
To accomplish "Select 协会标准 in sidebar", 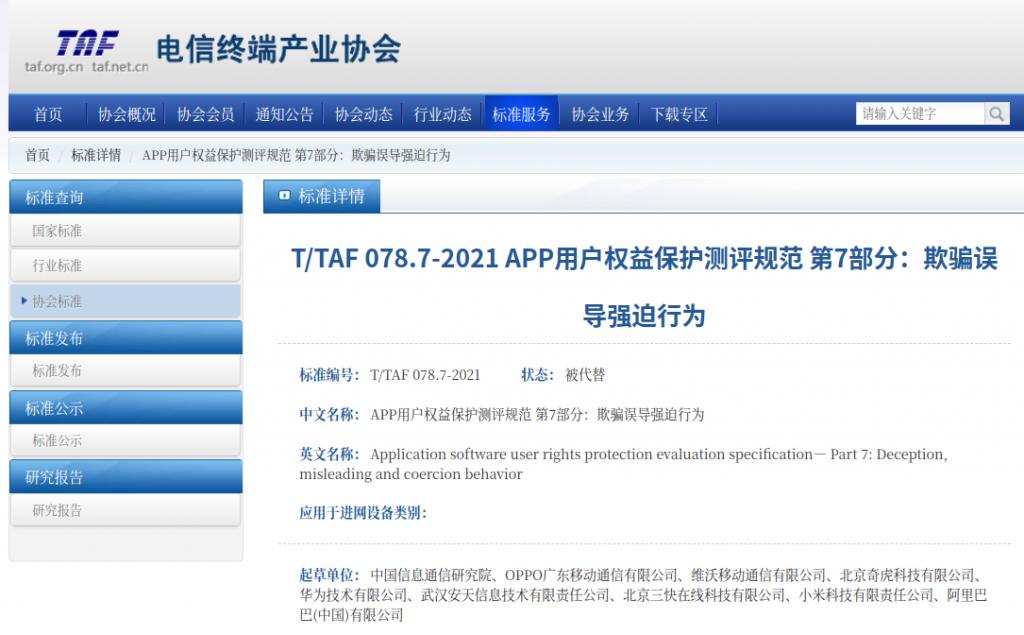I will pyautogui.click(x=125, y=301).
